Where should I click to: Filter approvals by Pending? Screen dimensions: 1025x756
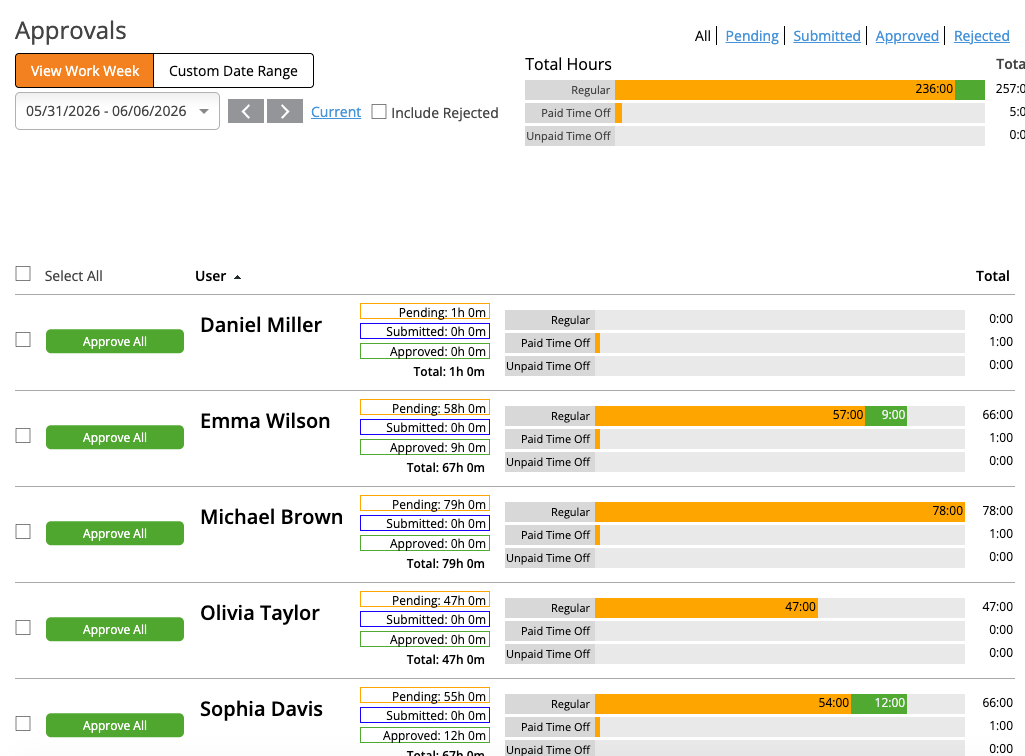[x=752, y=36]
